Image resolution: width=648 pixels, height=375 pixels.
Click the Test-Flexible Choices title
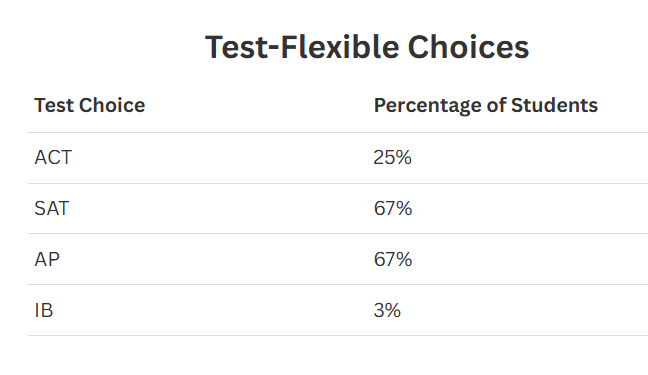367,47
